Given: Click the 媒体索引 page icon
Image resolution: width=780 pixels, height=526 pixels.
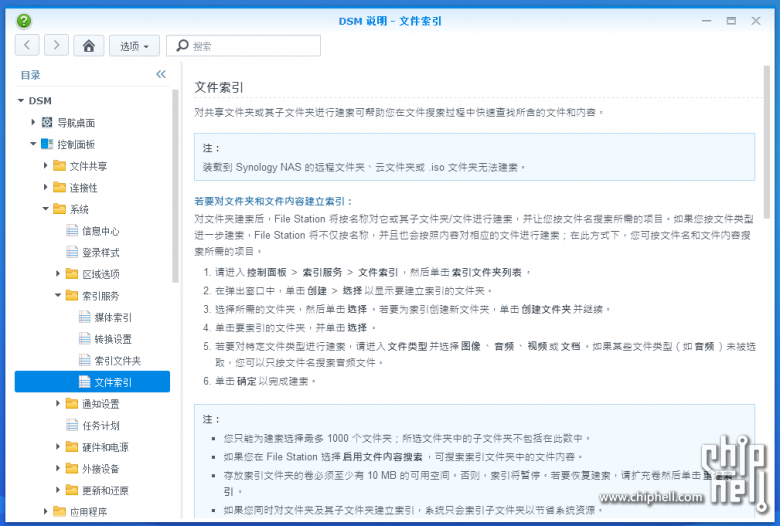Looking at the screenshot, I should coord(85,317).
